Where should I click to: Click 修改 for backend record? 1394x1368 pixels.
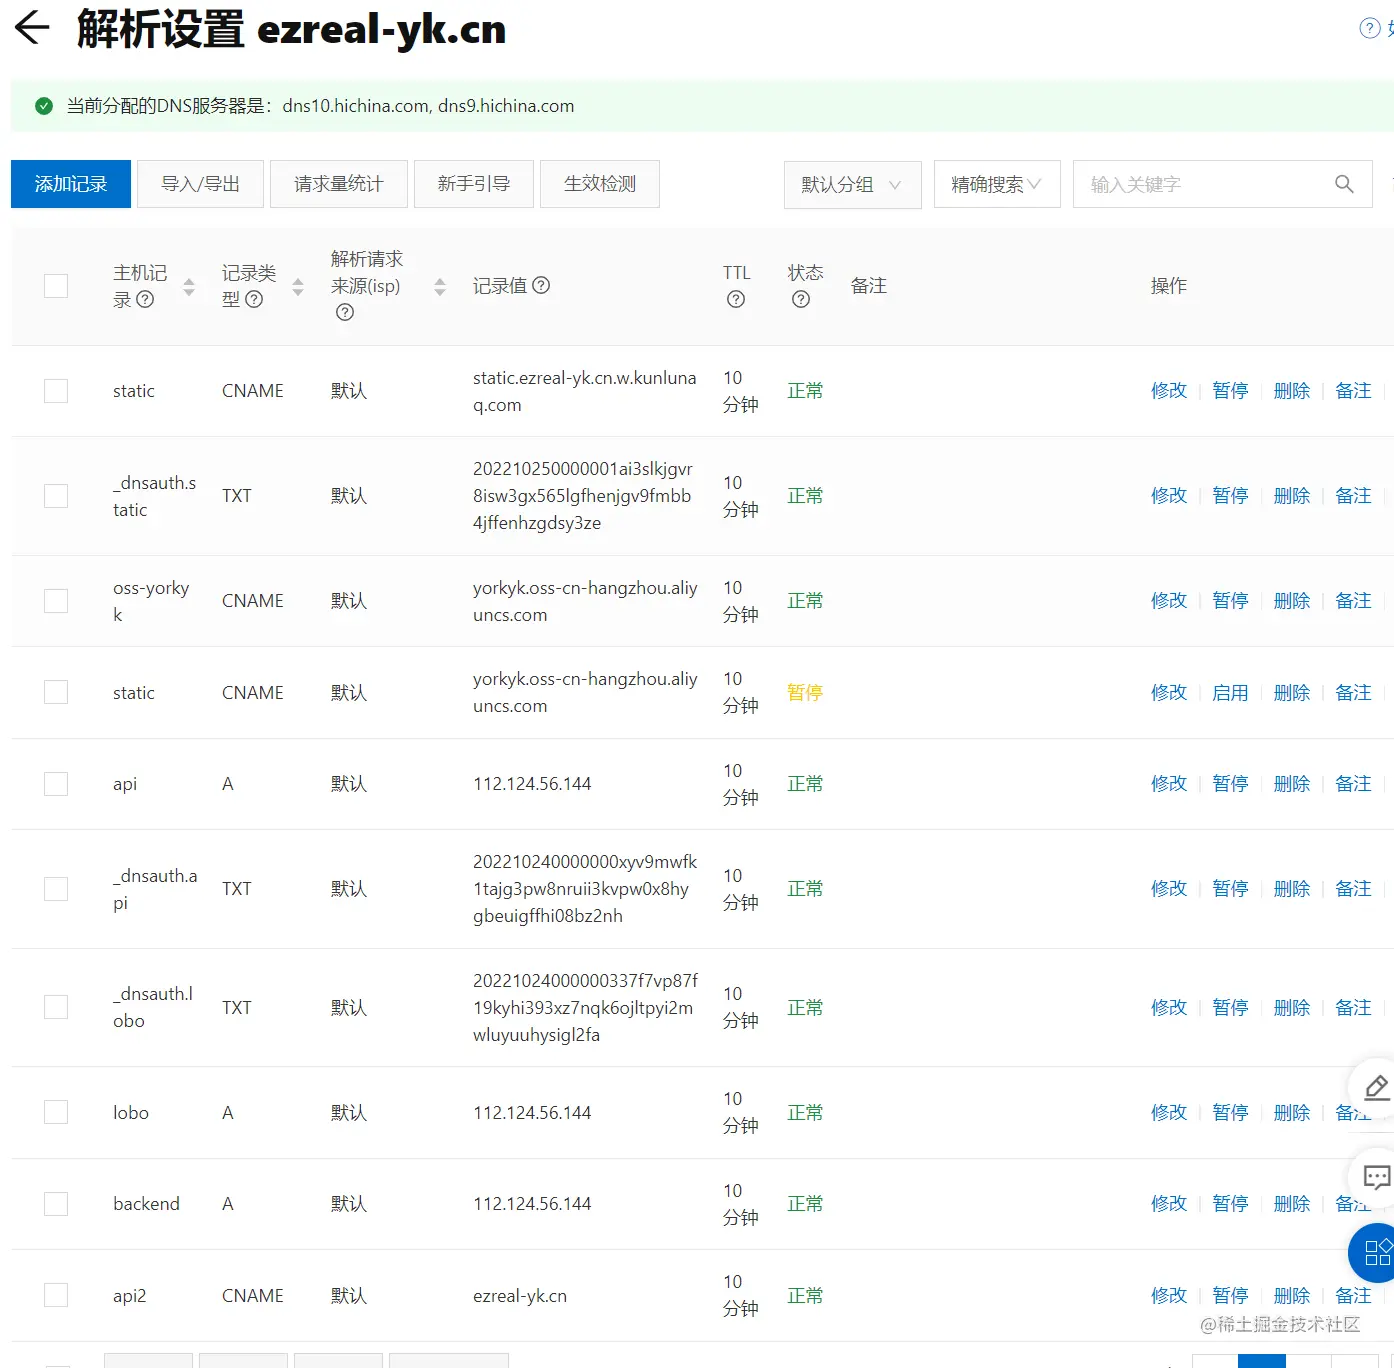pos(1169,1204)
